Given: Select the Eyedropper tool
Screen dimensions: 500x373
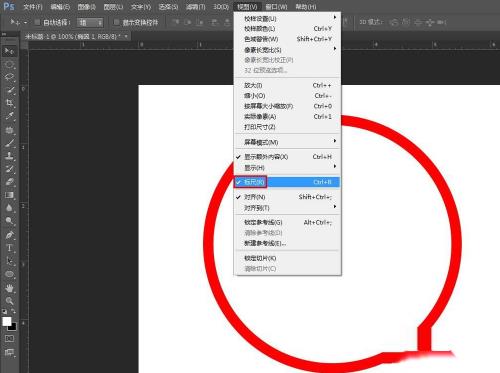Looking at the screenshot, I should pos(9,116).
